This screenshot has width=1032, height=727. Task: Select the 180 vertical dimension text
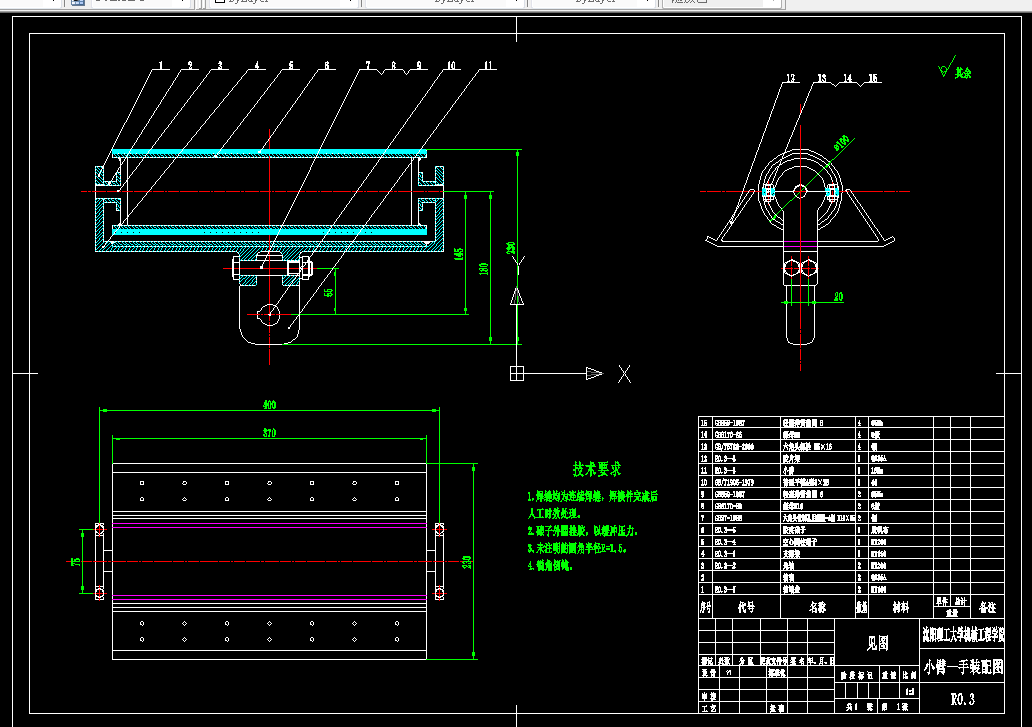(484, 269)
